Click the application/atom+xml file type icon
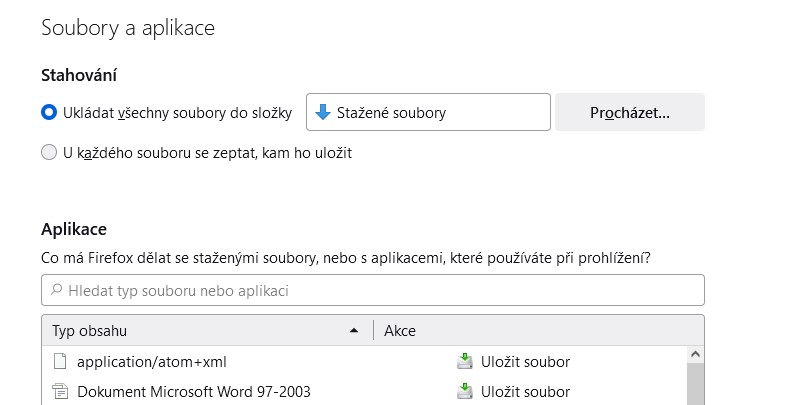The image size is (789, 405). coord(60,361)
